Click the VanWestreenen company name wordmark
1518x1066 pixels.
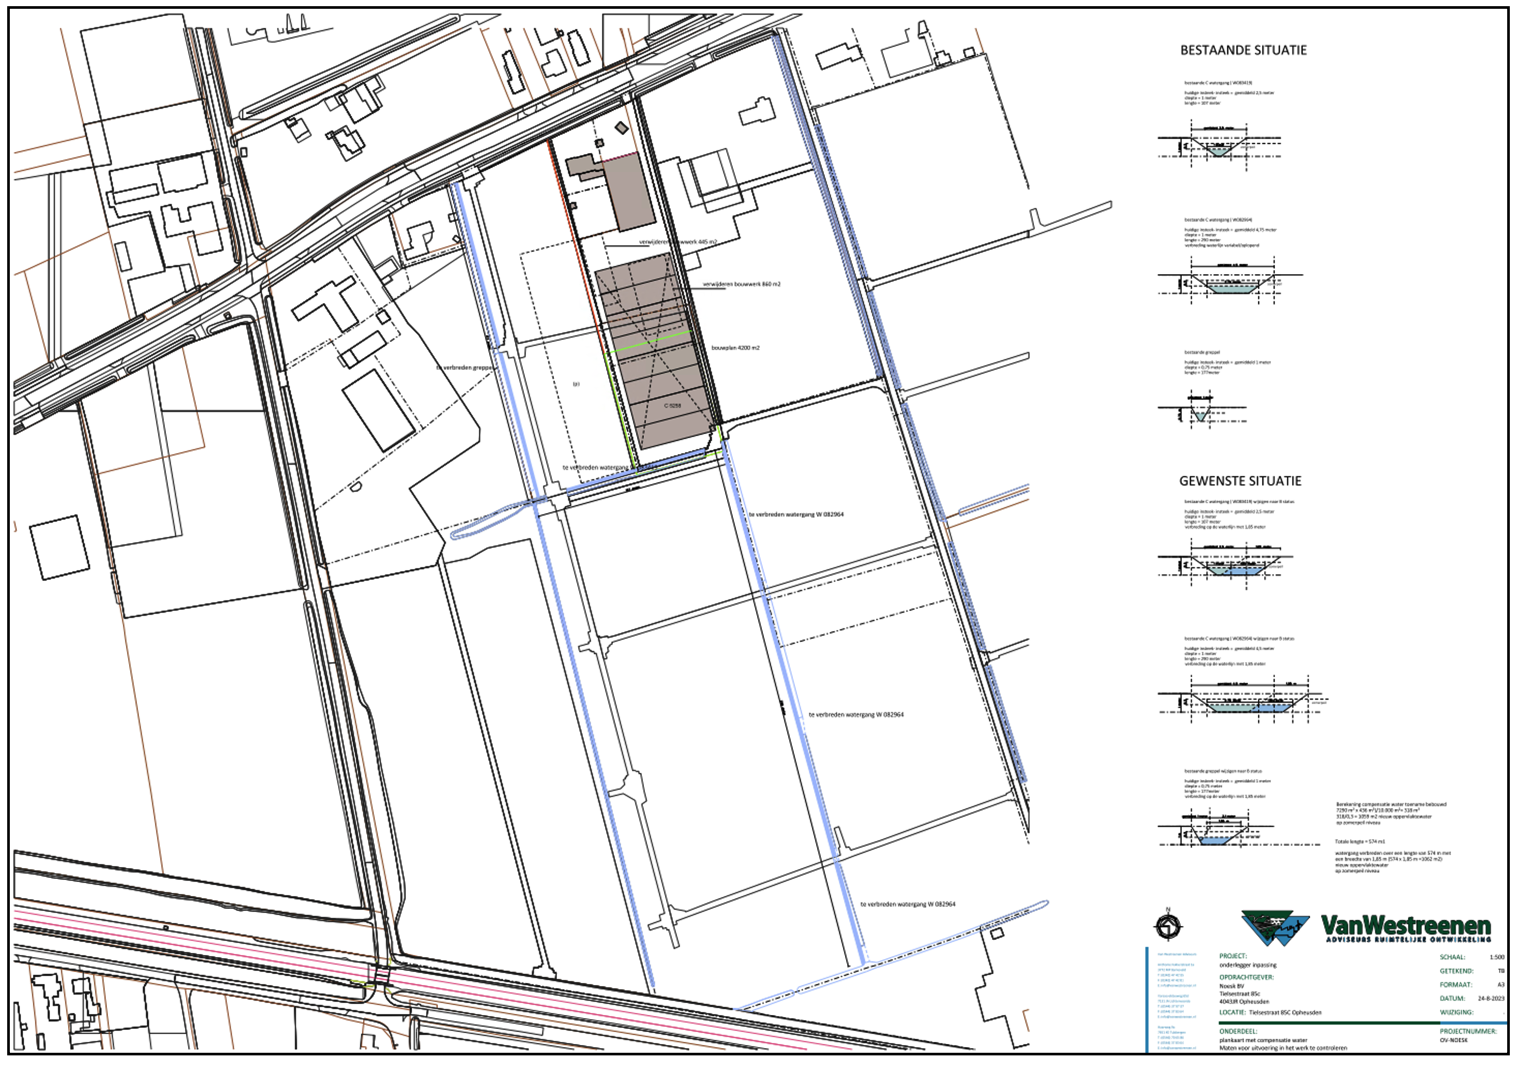coord(1406,925)
